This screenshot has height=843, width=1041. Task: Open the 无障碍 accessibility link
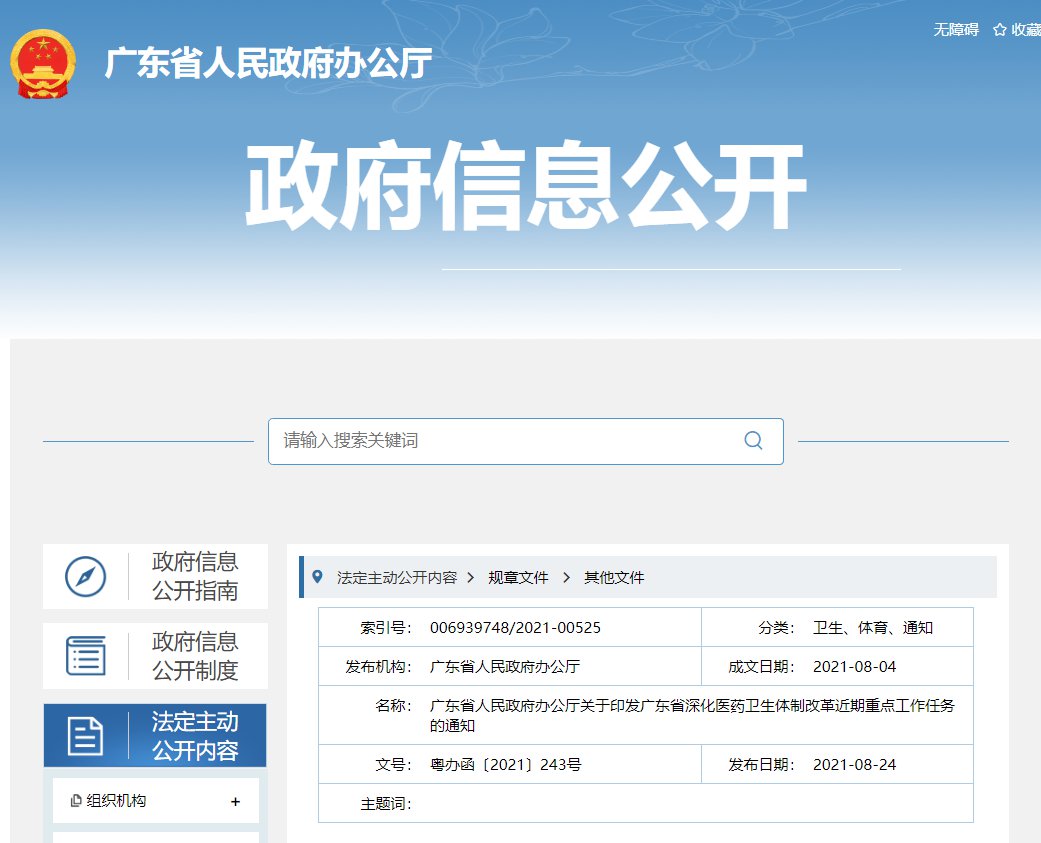(955, 30)
